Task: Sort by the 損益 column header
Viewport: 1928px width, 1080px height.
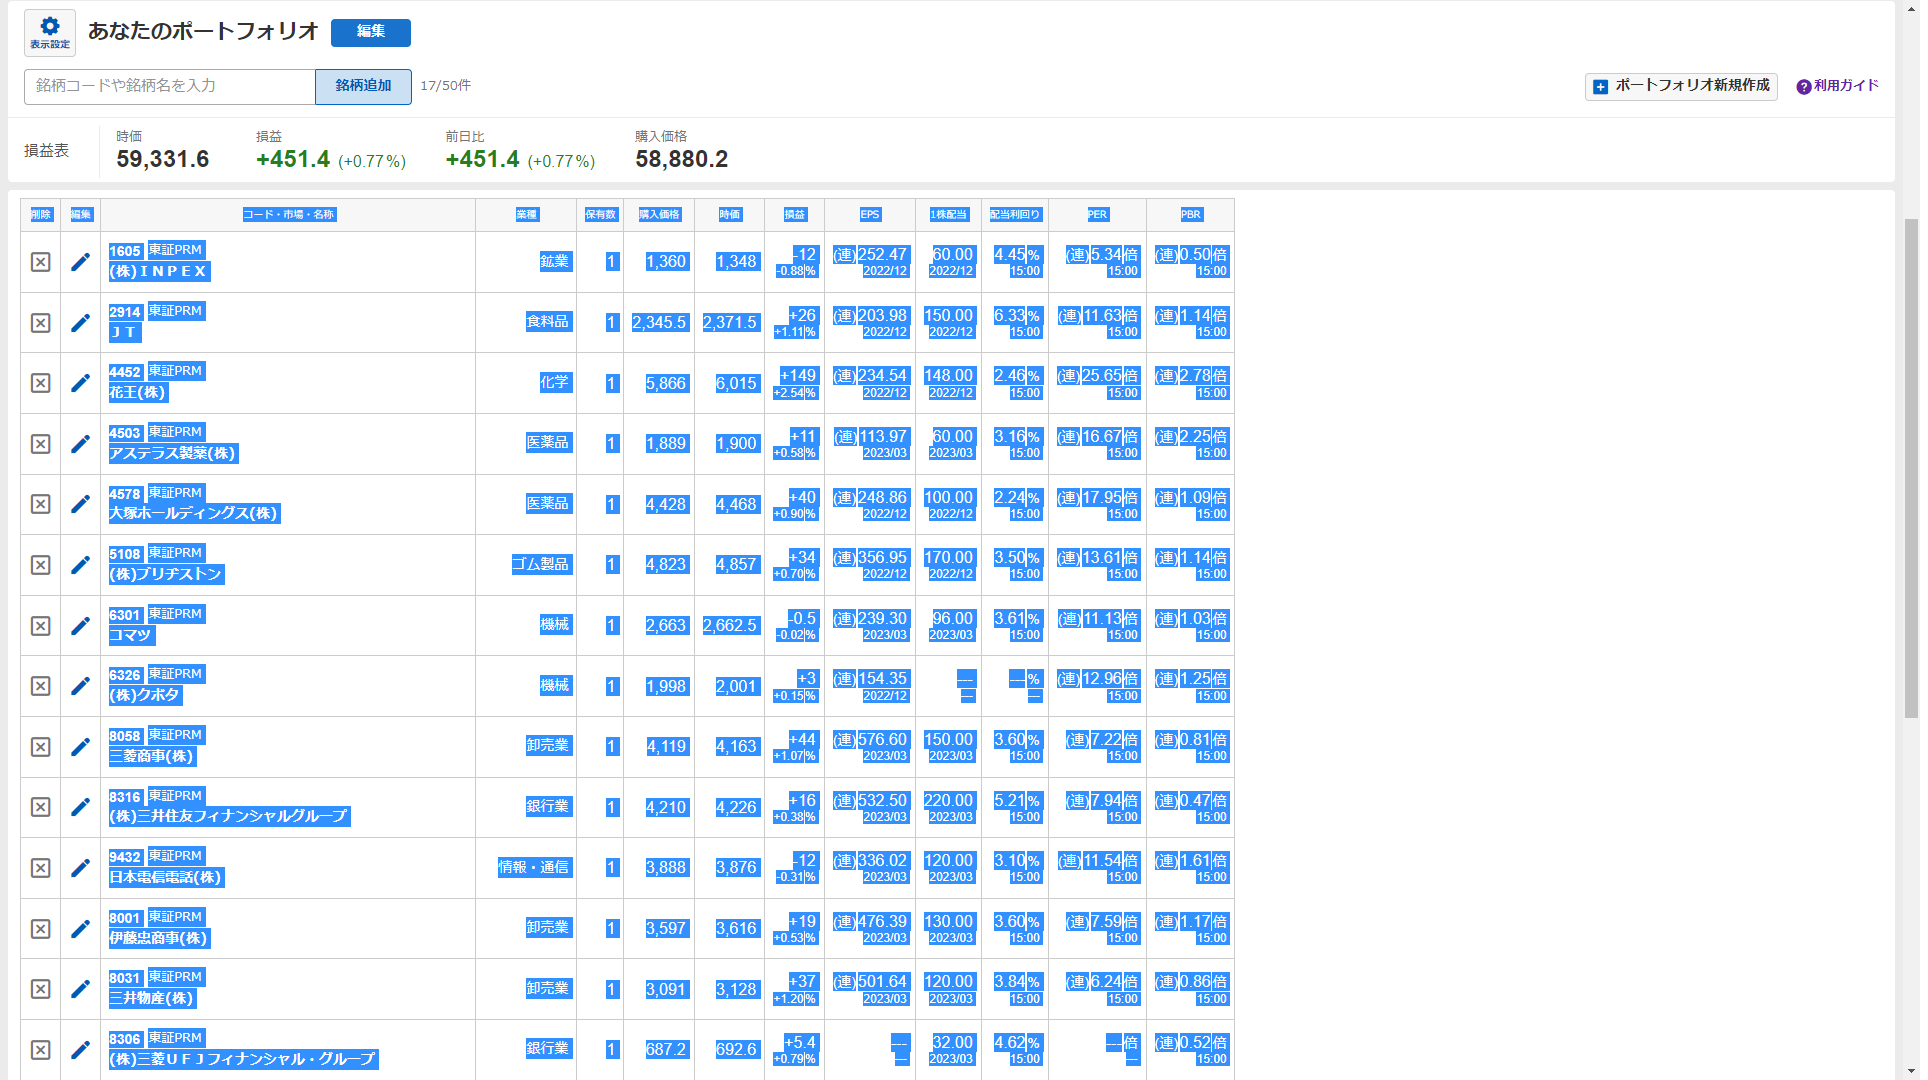Action: pos(794,215)
